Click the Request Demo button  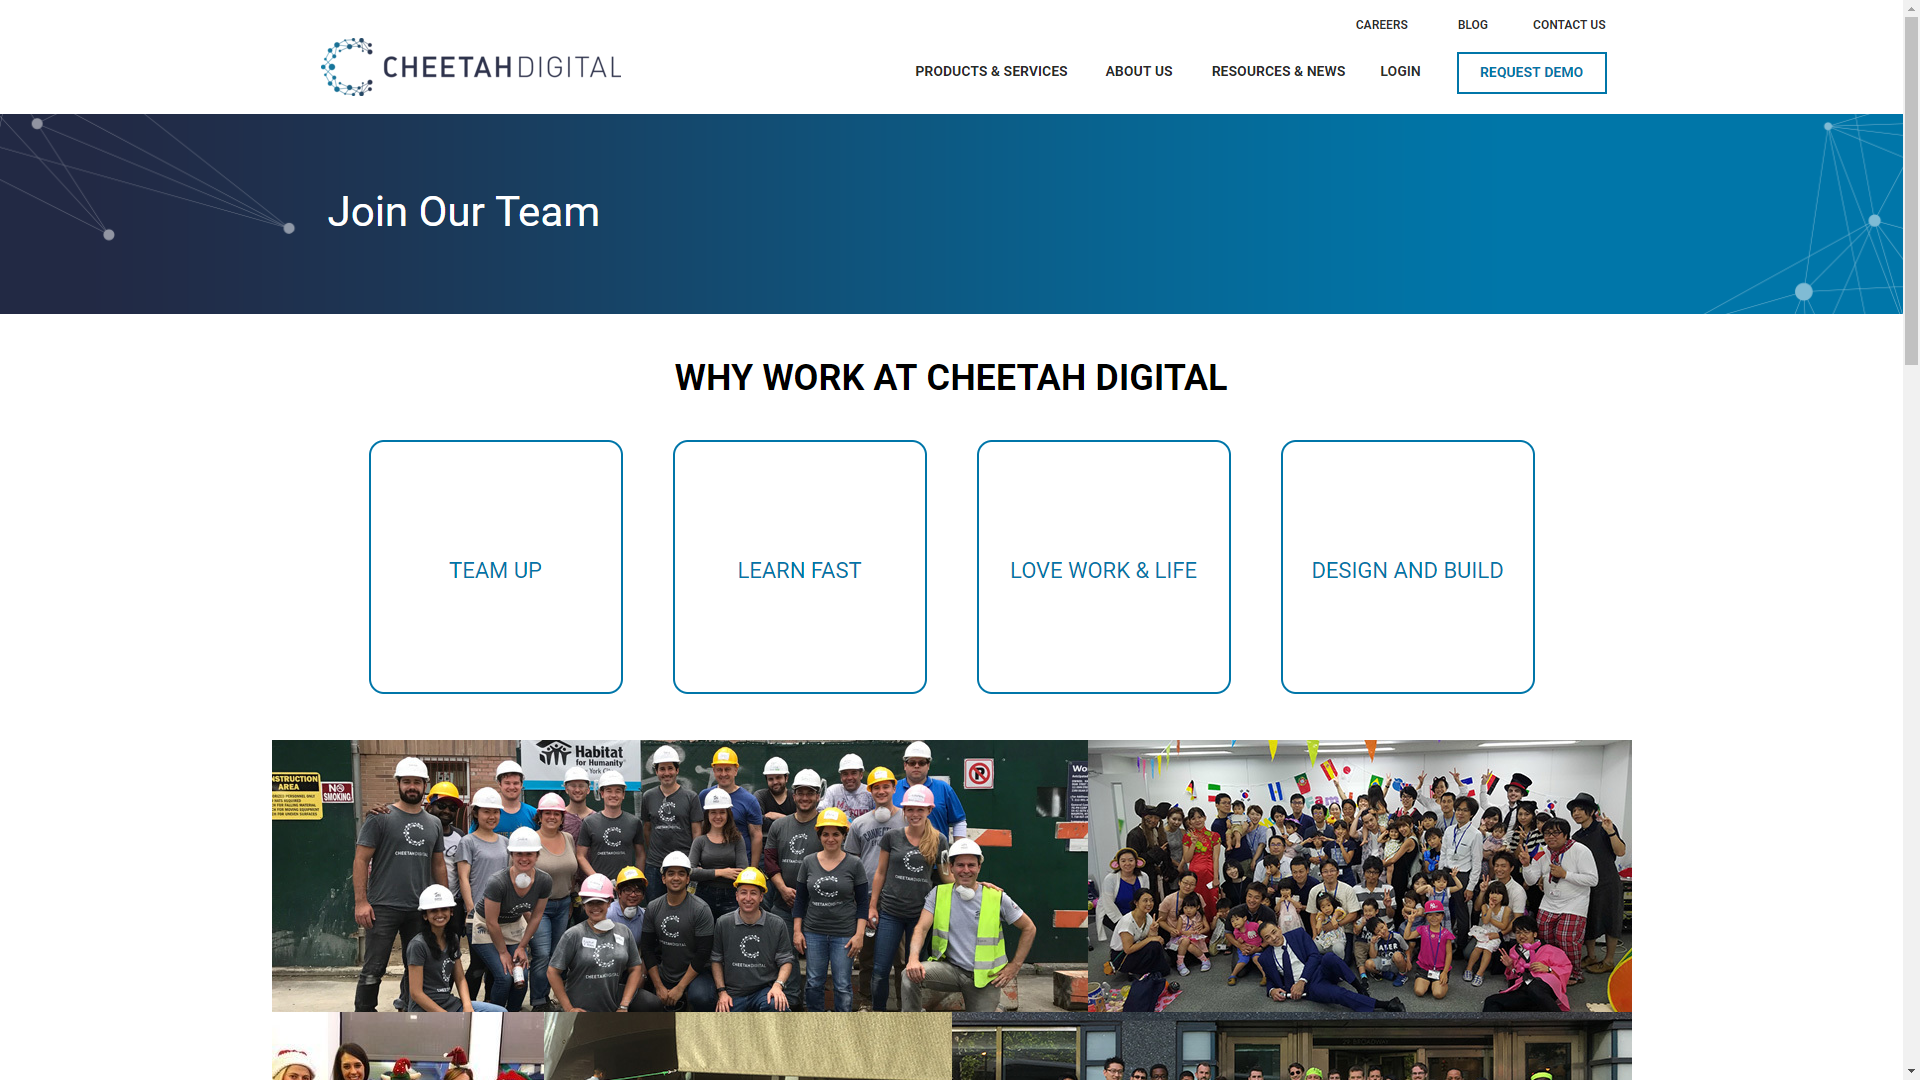click(1531, 73)
